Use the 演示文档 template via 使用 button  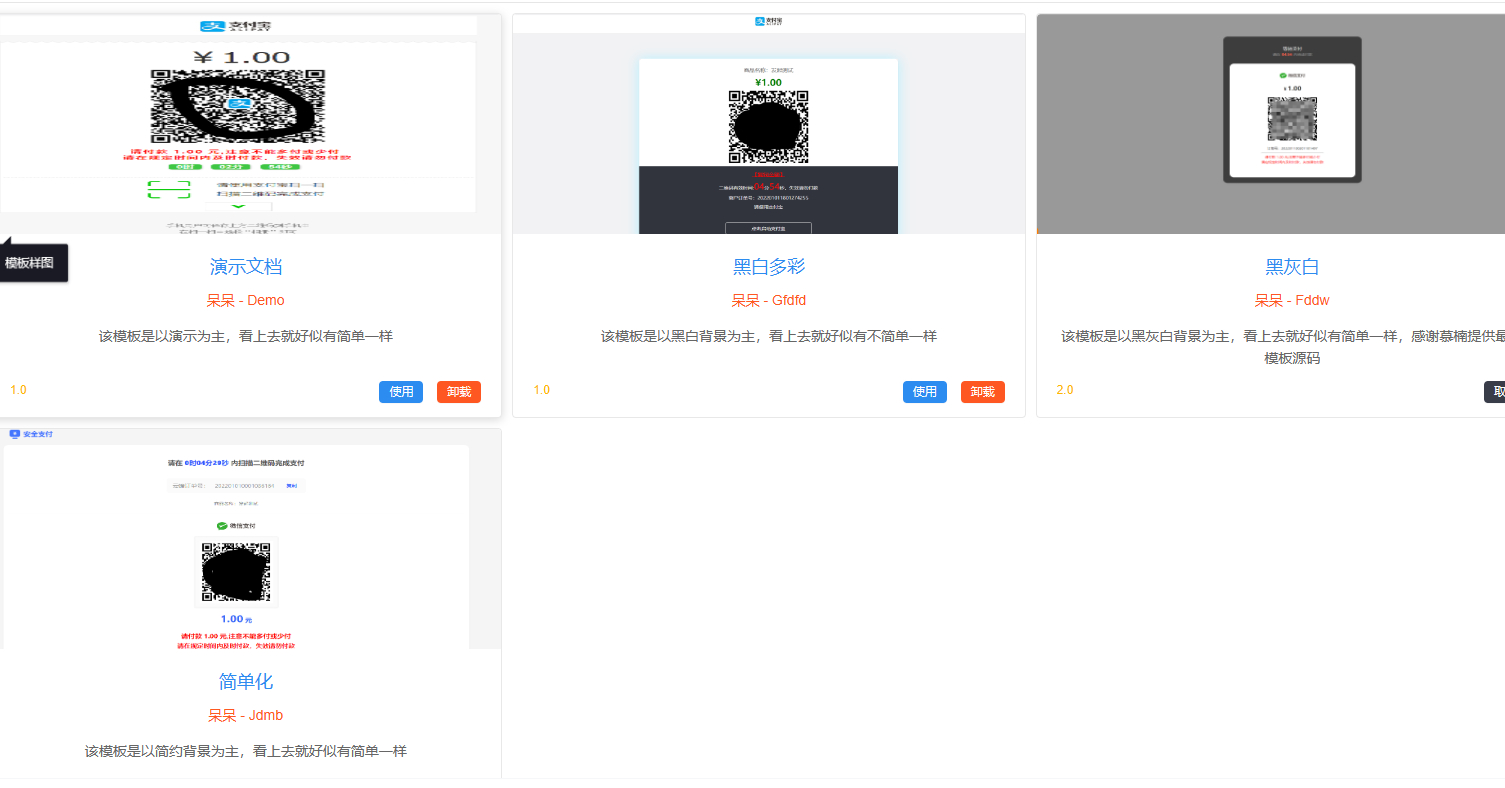click(401, 392)
